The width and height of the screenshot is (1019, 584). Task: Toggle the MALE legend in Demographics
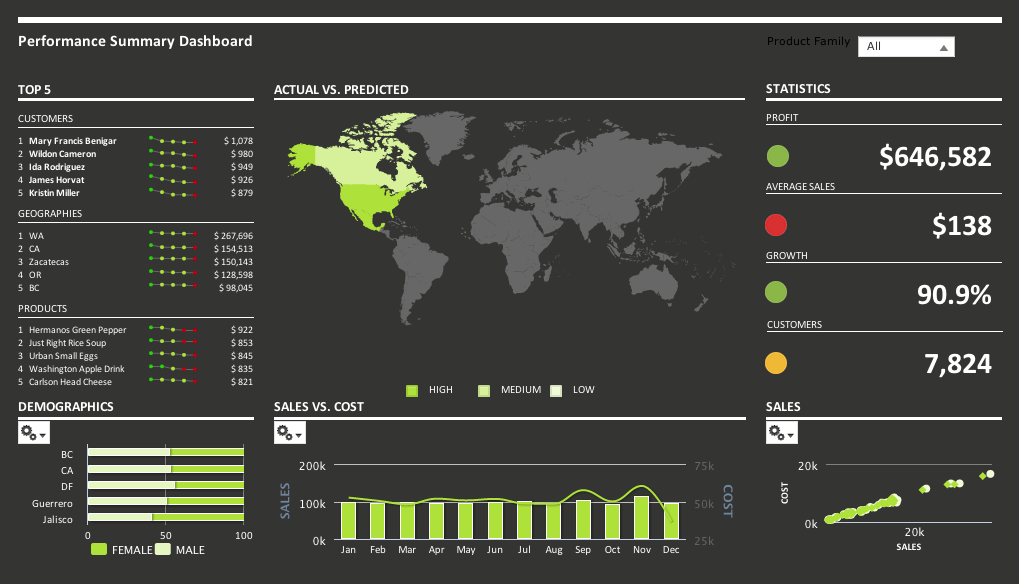coord(180,549)
